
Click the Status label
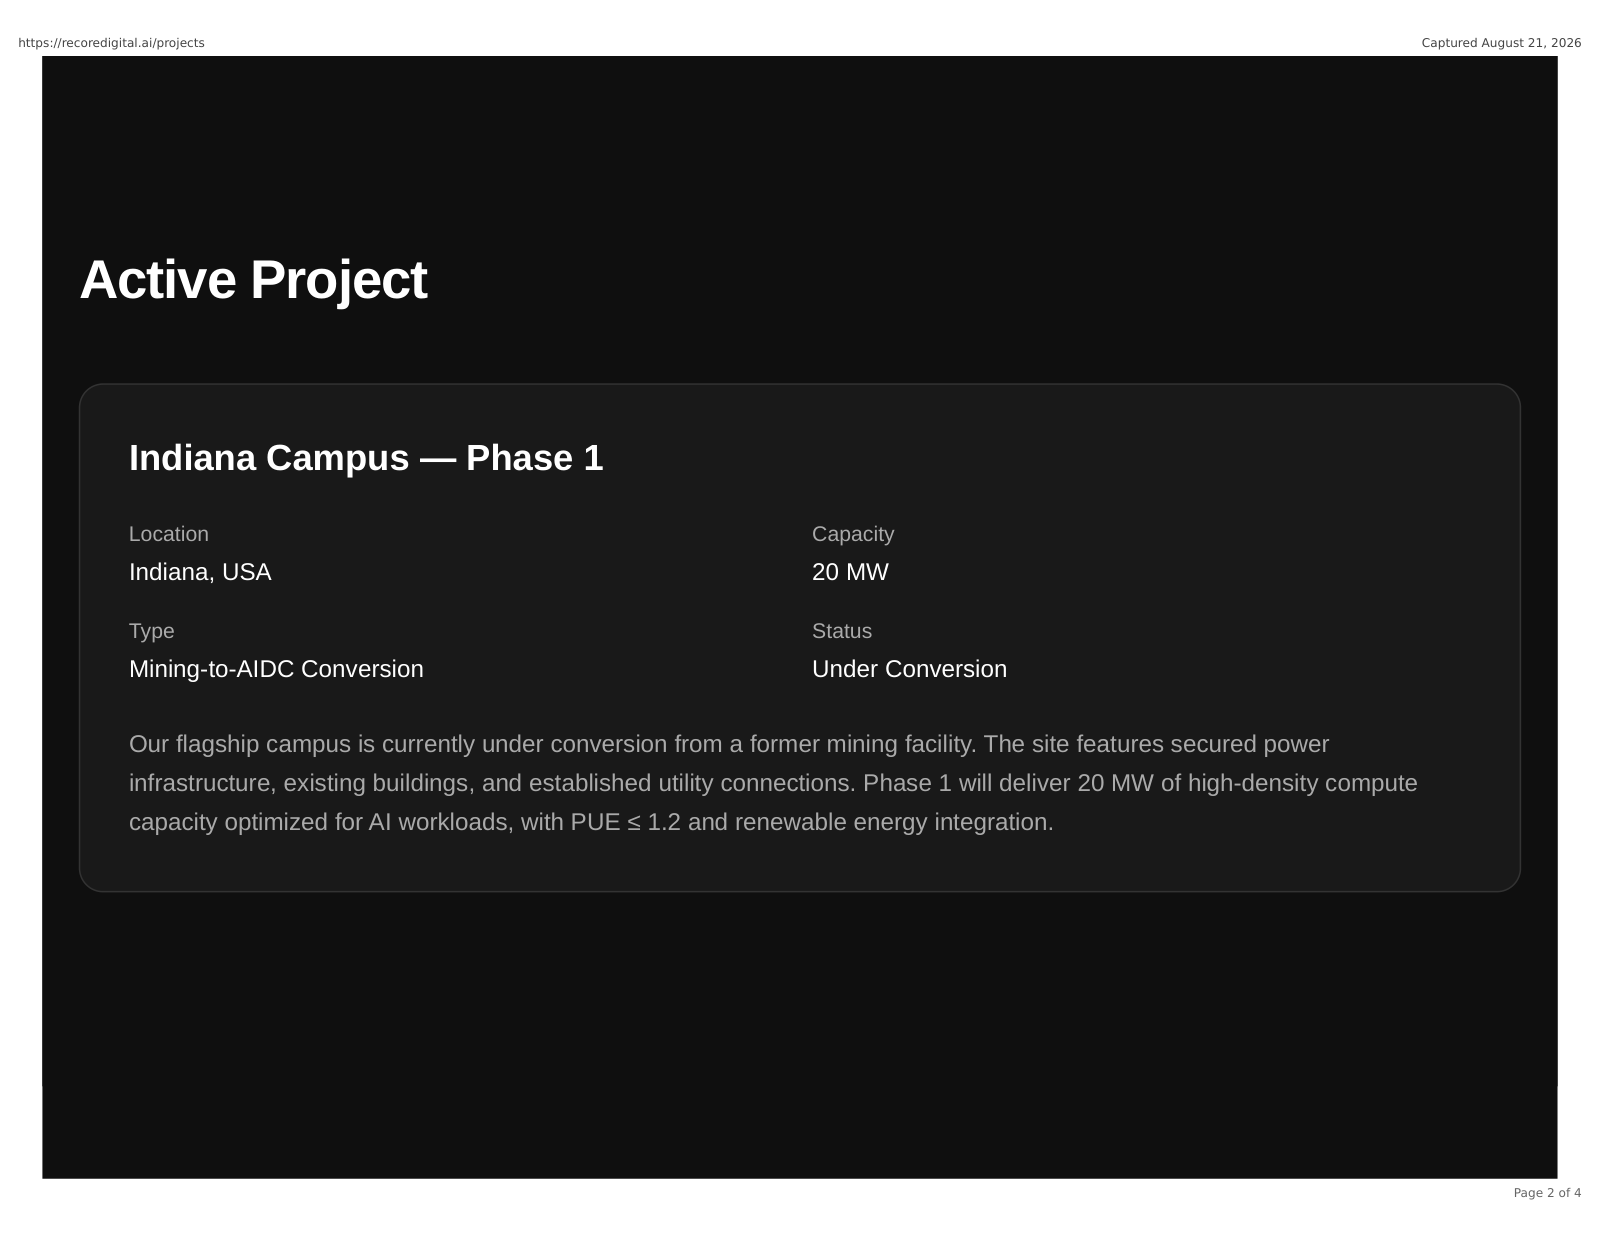tap(842, 631)
